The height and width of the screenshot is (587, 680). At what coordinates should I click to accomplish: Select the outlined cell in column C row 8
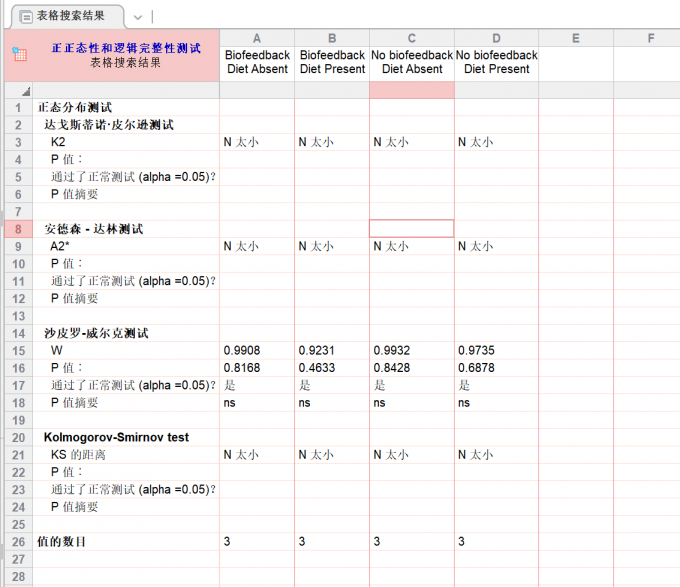(411, 229)
